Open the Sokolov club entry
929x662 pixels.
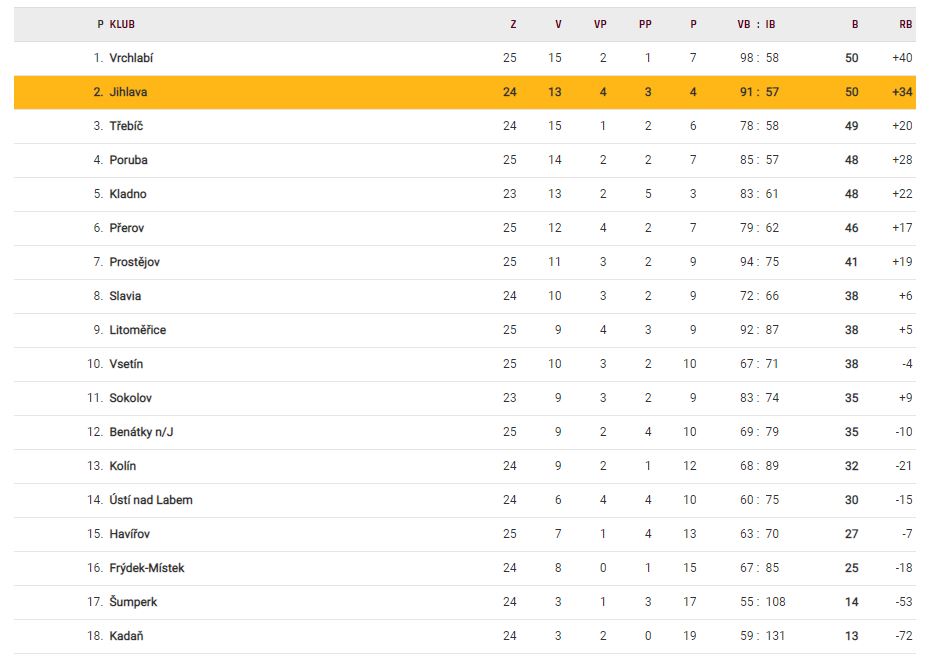click(x=130, y=398)
